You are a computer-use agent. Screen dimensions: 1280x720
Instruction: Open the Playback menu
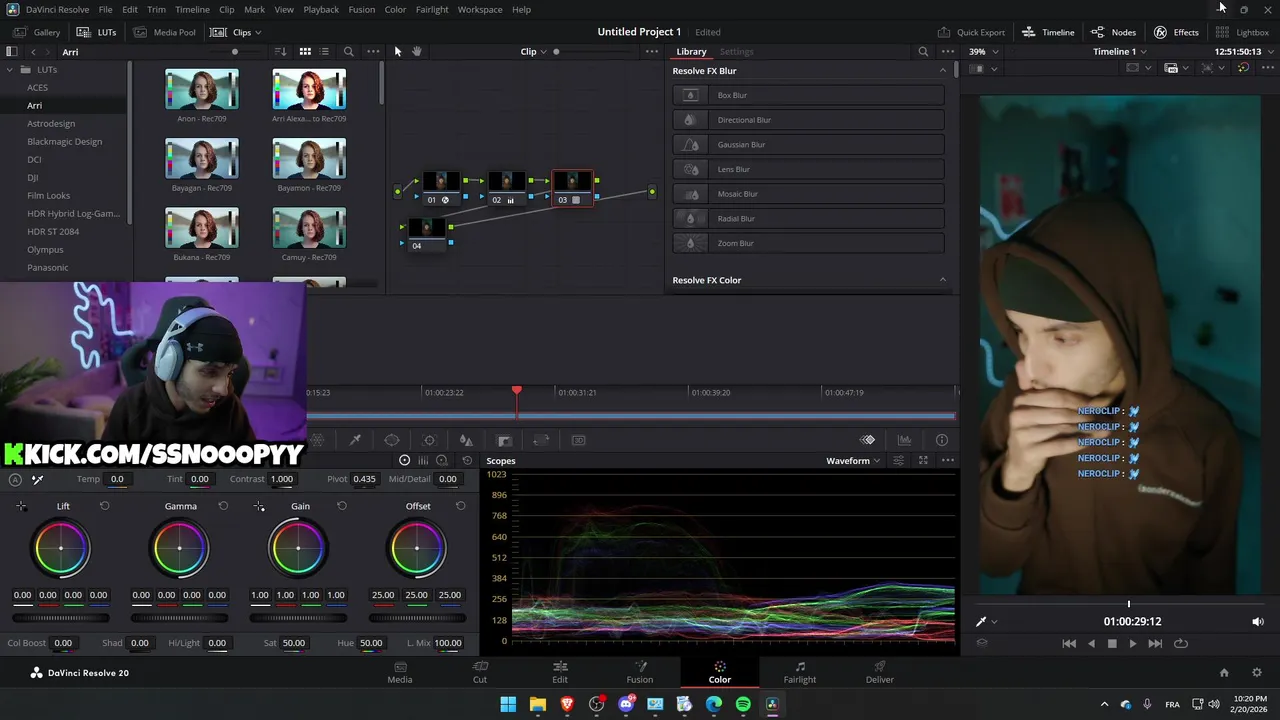click(321, 9)
